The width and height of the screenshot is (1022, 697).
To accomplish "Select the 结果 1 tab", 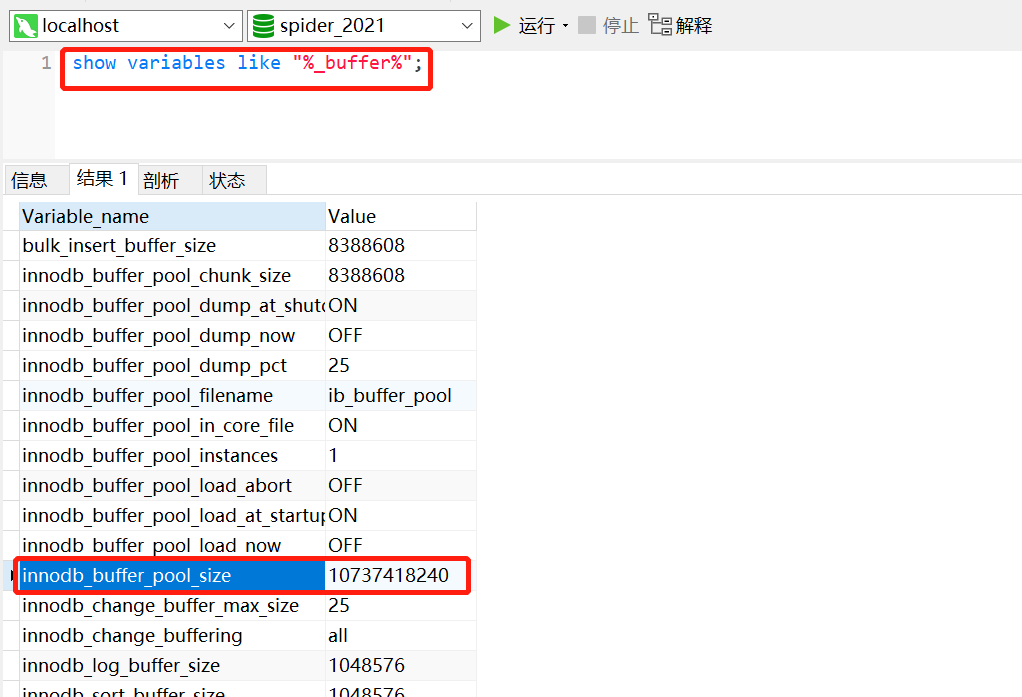I will [103, 179].
